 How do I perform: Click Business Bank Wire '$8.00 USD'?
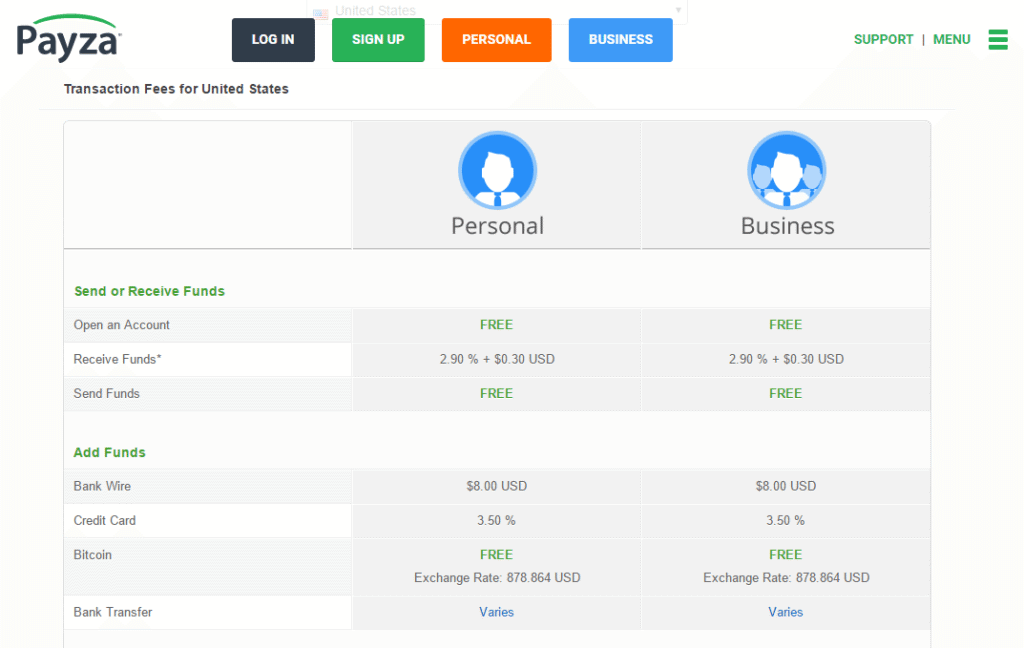click(786, 486)
